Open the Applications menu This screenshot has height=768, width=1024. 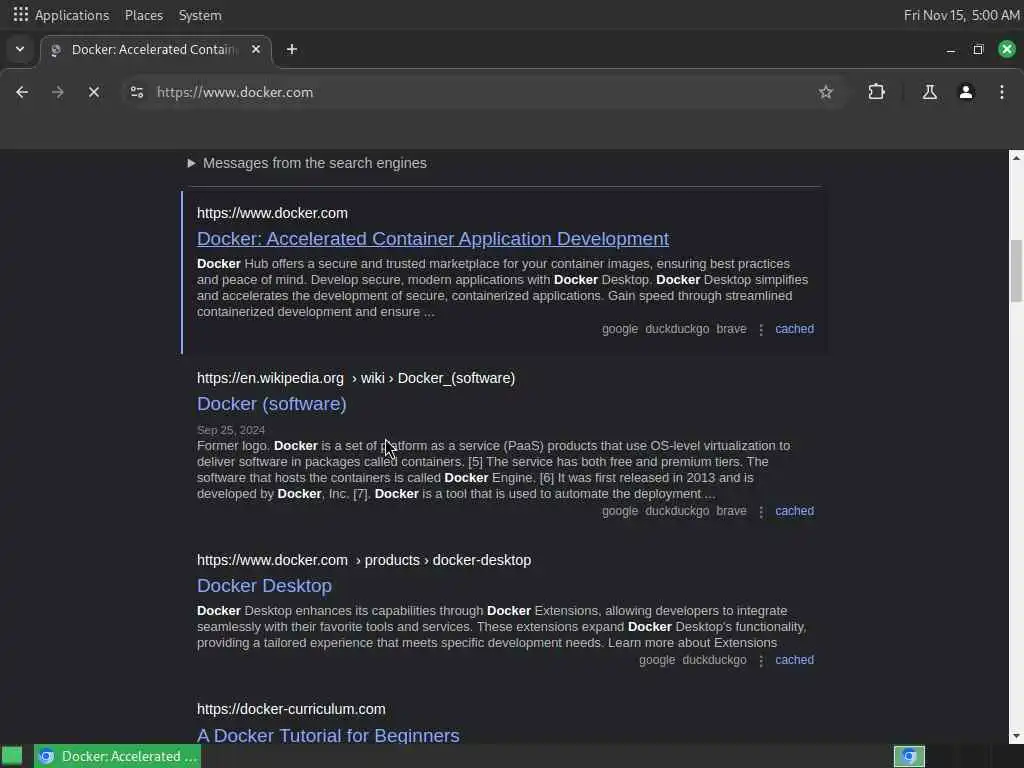point(72,15)
